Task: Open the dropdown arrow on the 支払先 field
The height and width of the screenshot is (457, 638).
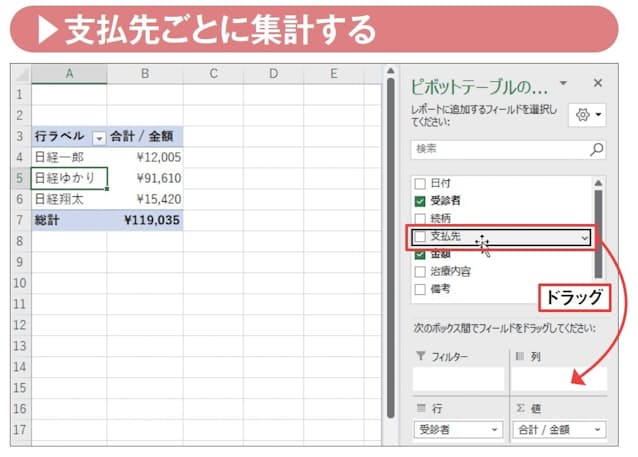Action: coord(584,237)
